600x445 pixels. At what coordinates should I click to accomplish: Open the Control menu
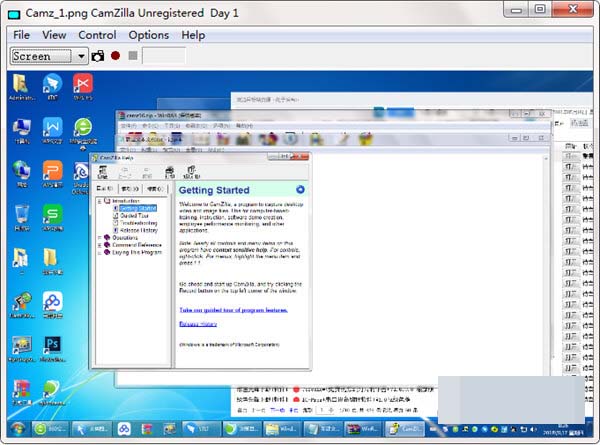coord(97,35)
